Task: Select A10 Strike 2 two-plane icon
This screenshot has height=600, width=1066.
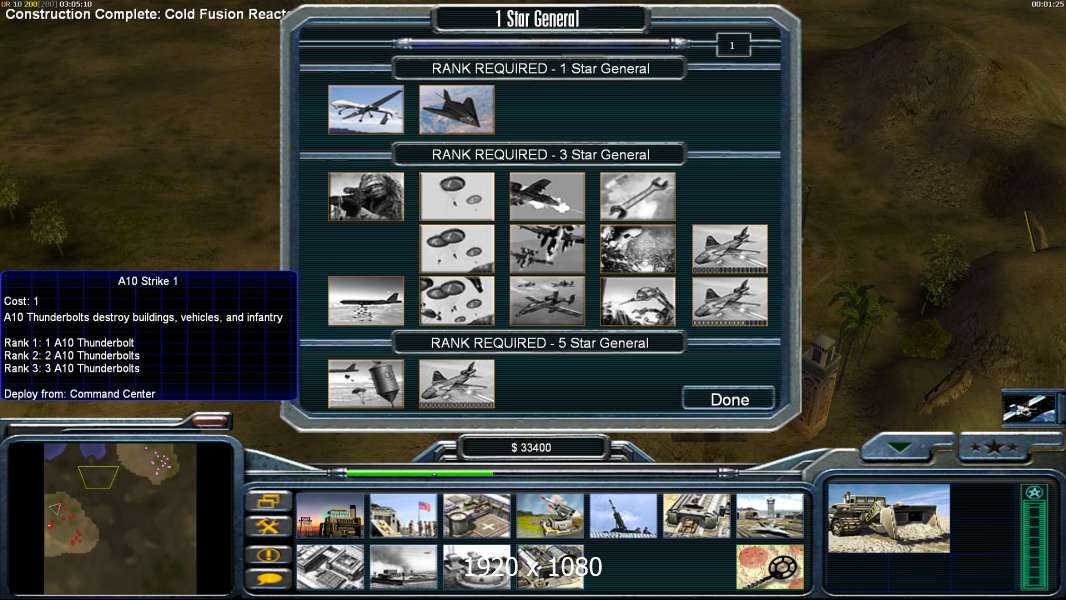Action: pyautogui.click(x=547, y=249)
